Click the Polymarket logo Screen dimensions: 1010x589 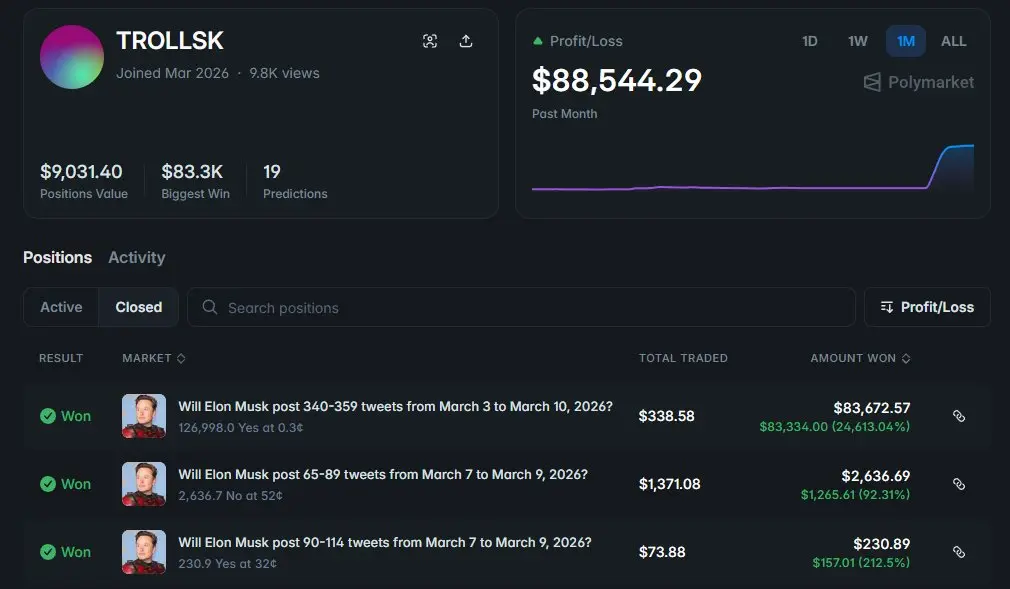click(918, 82)
